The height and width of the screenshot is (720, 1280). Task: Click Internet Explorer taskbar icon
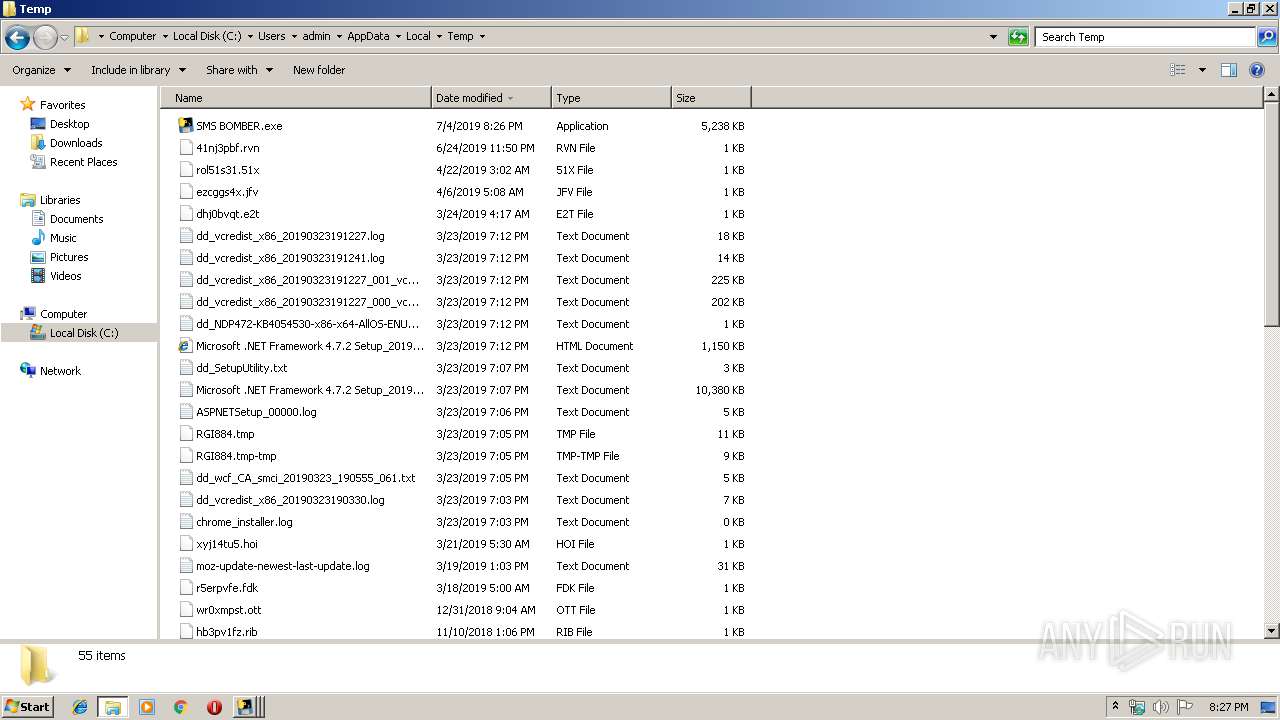click(x=80, y=707)
